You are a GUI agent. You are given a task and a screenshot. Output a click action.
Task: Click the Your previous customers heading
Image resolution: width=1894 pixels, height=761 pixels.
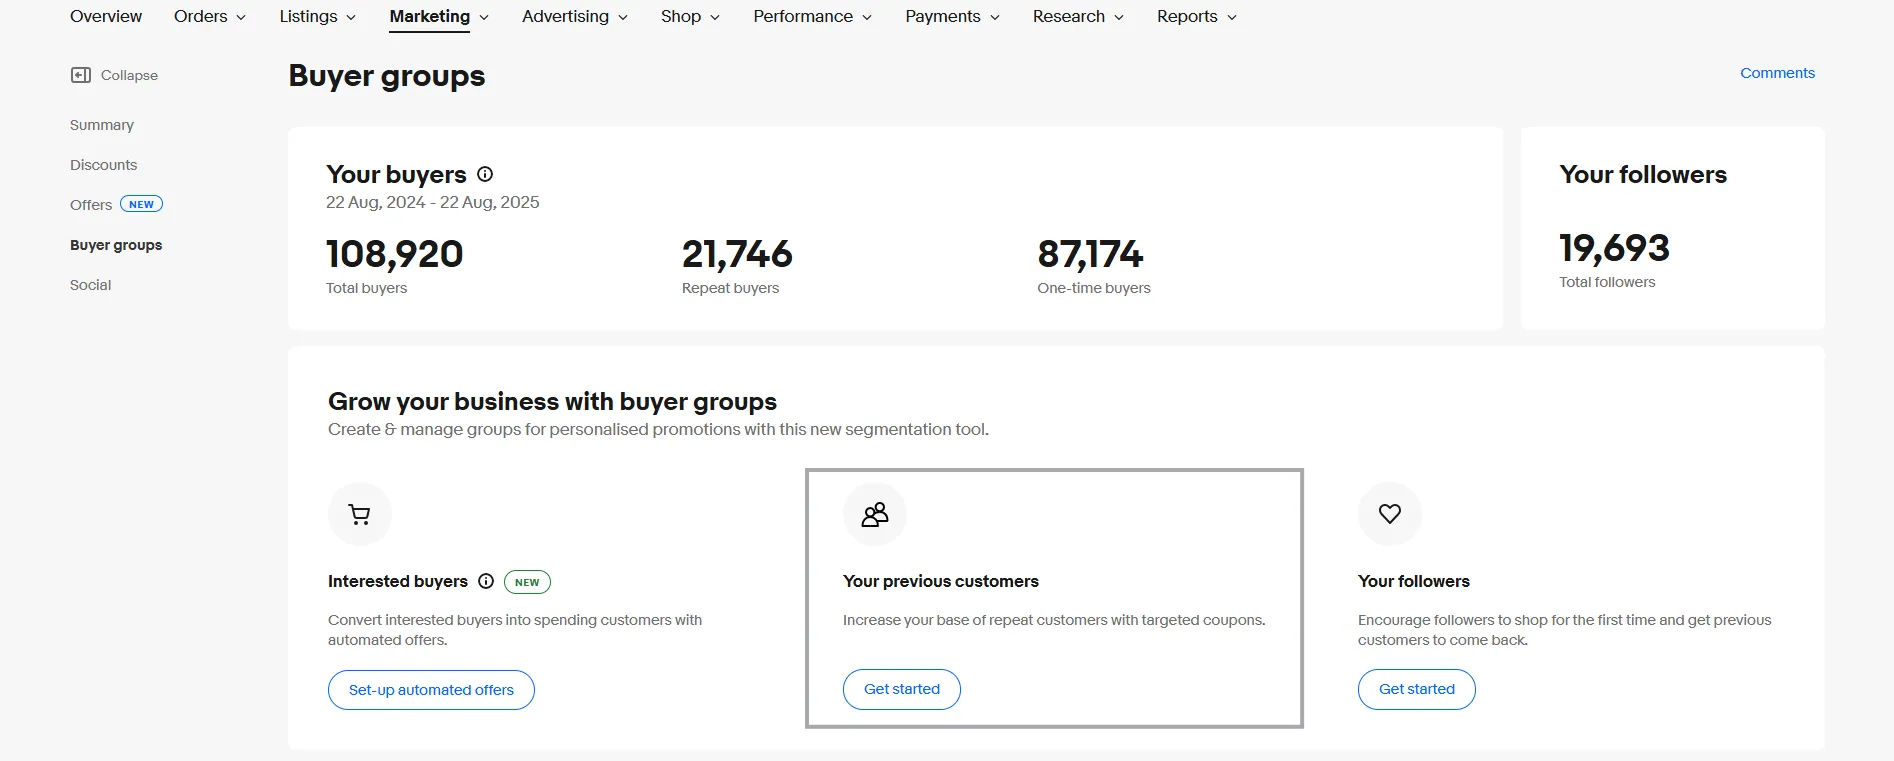click(x=941, y=581)
